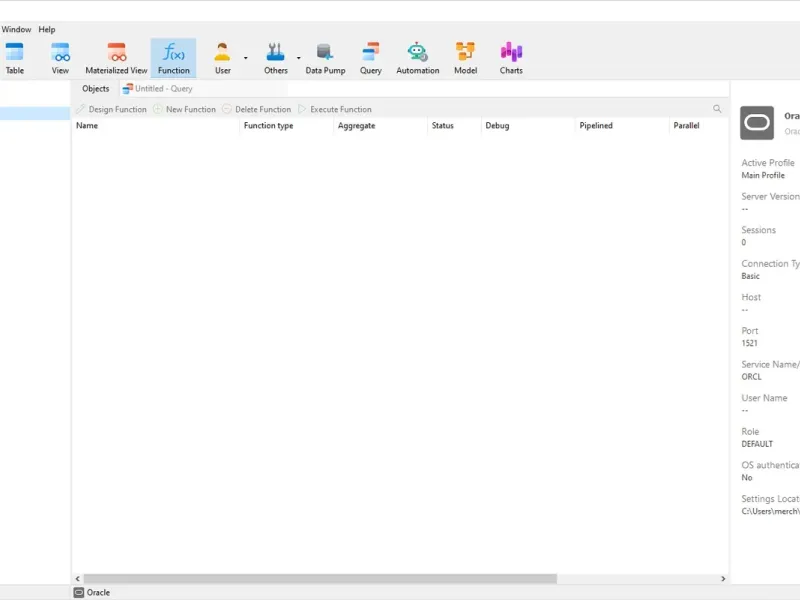800x600 pixels.
Task: Select the Function toolbar icon
Action: click(173, 58)
